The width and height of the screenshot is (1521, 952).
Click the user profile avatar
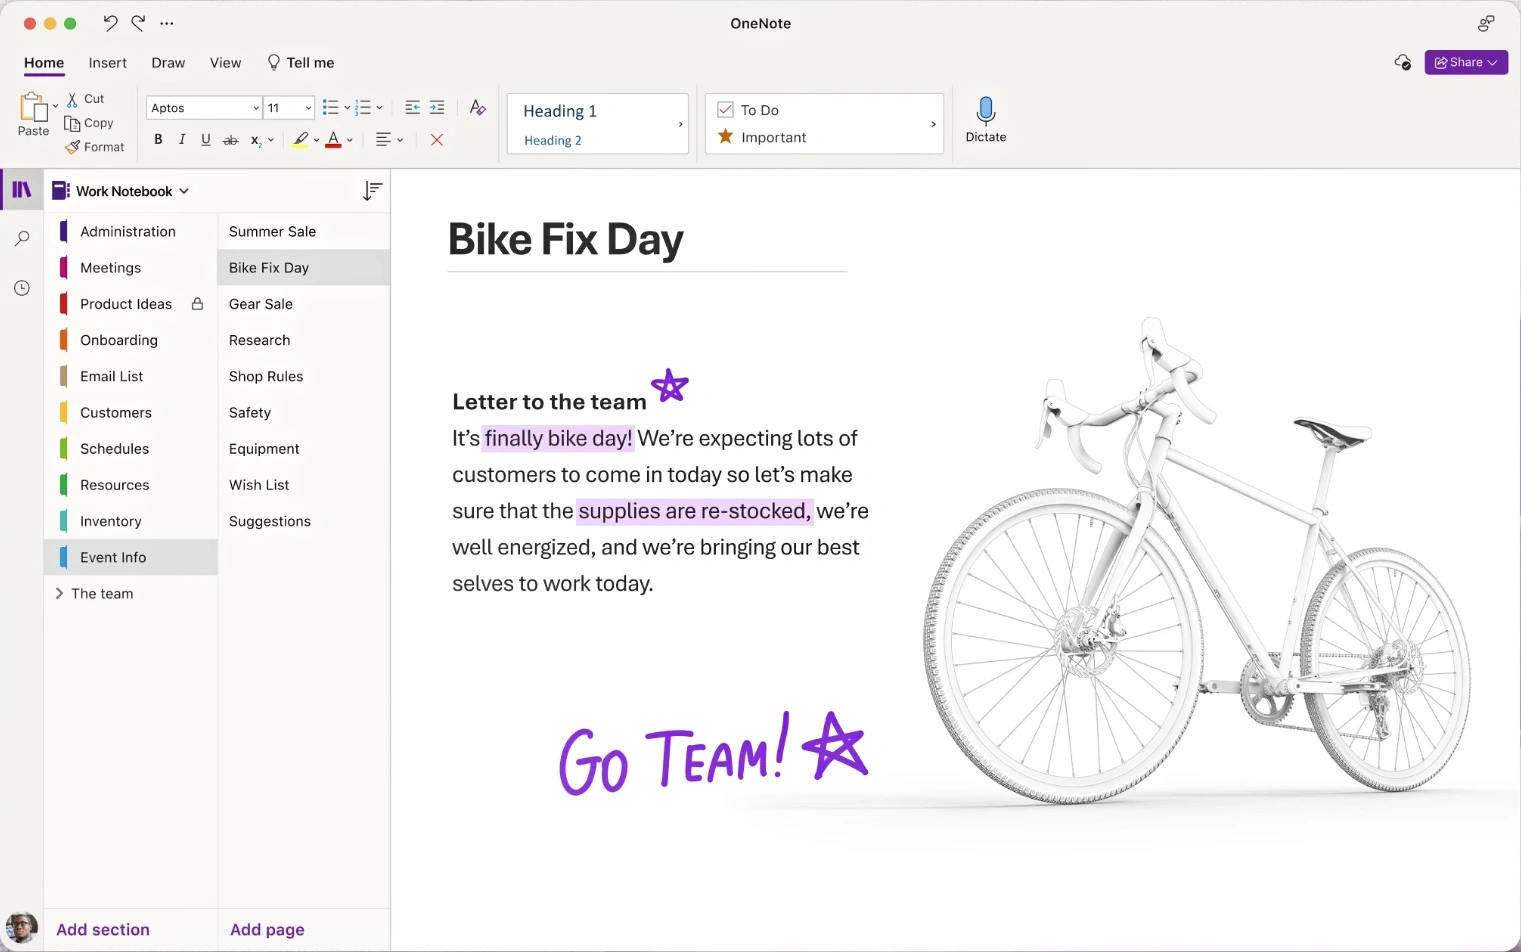[x=21, y=928]
